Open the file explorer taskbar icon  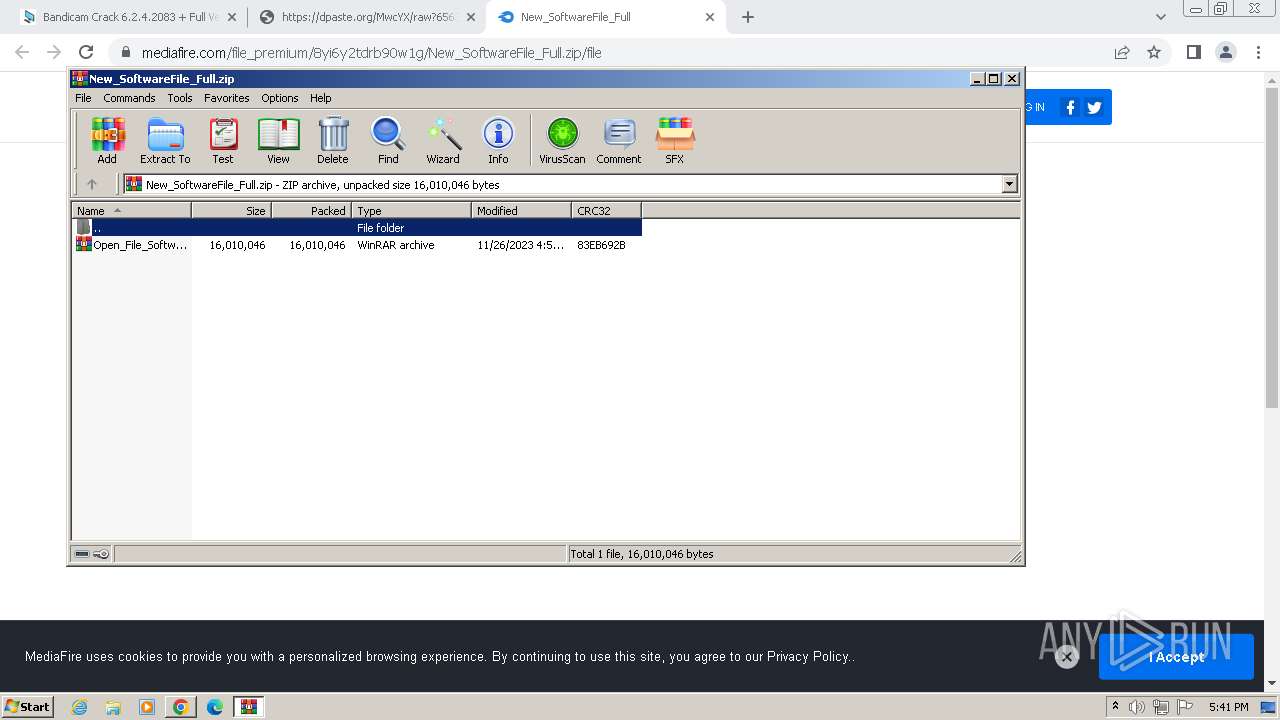pyautogui.click(x=113, y=707)
